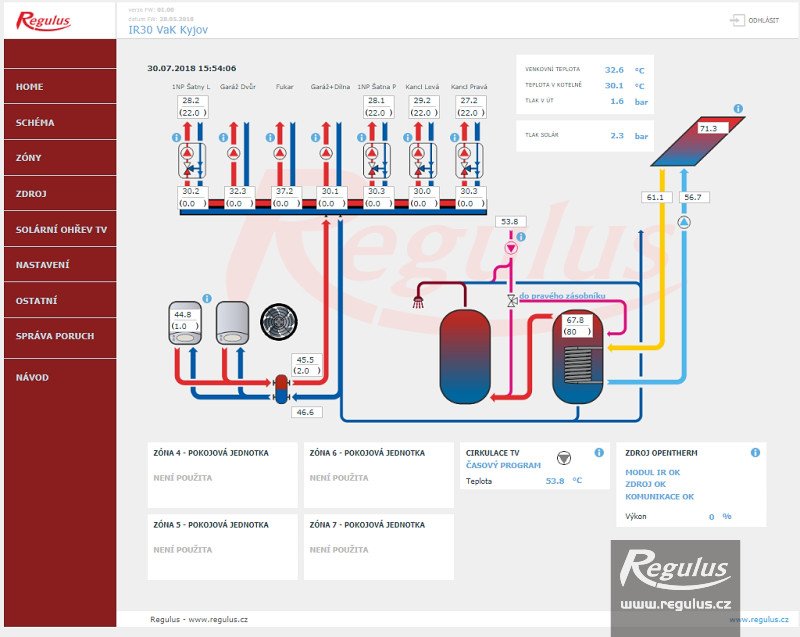Open info icon for Garáž Dvůr zone
The height and width of the screenshot is (637, 800).
[x=223, y=138]
